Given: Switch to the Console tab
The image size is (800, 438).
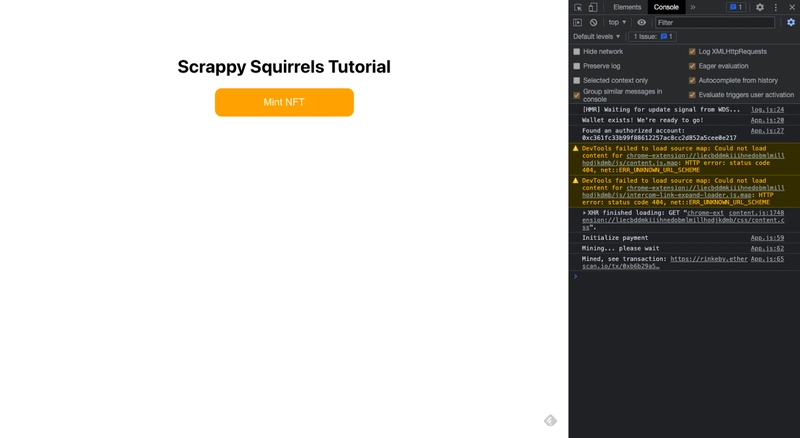Looking at the screenshot, I should (x=666, y=7).
